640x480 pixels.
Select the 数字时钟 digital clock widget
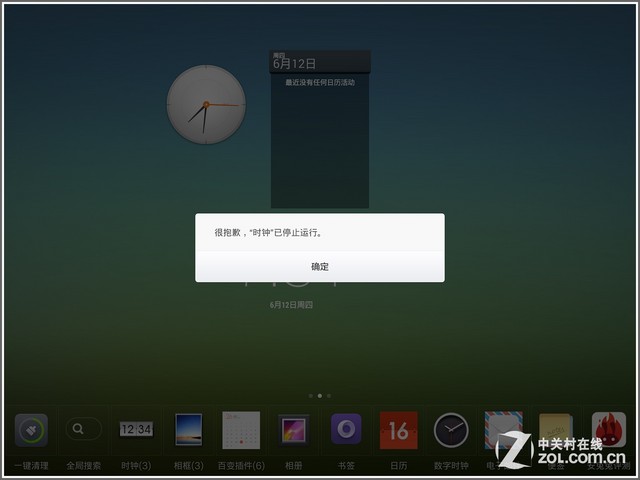(x=451, y=430)
